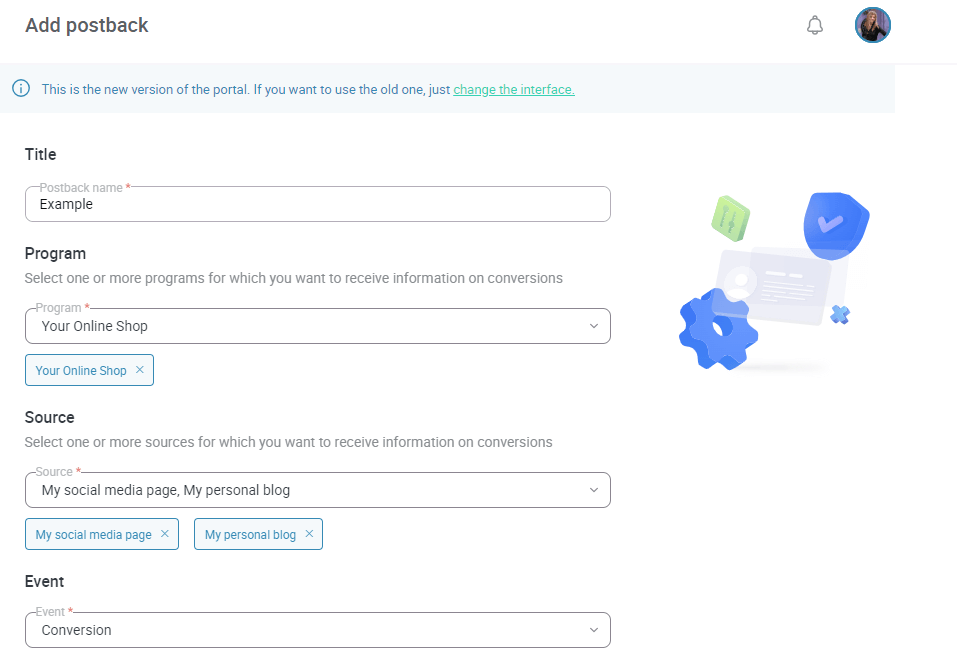Click the blue gear illustration

tap(714, 328)
